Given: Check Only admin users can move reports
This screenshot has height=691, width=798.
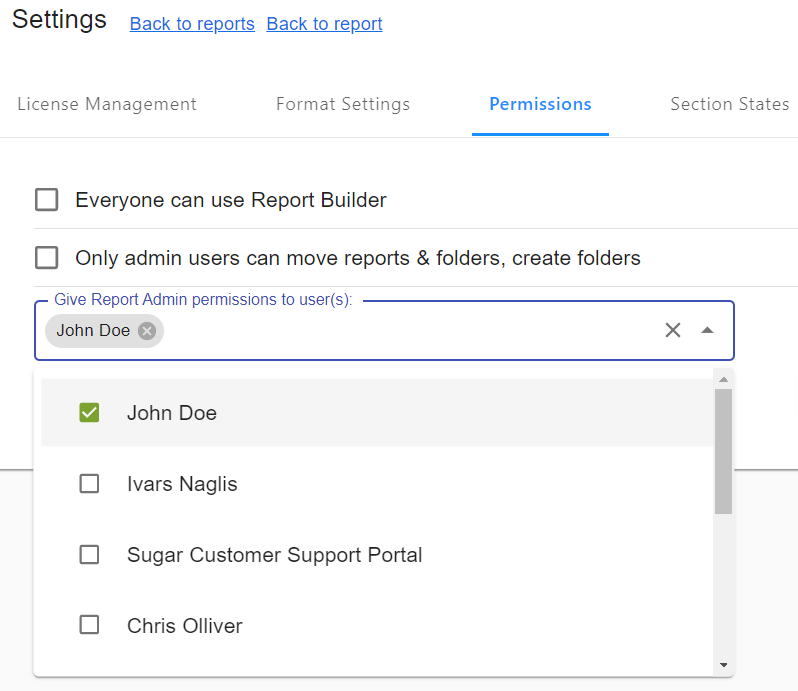Looking at the screenshot, I should (x=47, y=258).
